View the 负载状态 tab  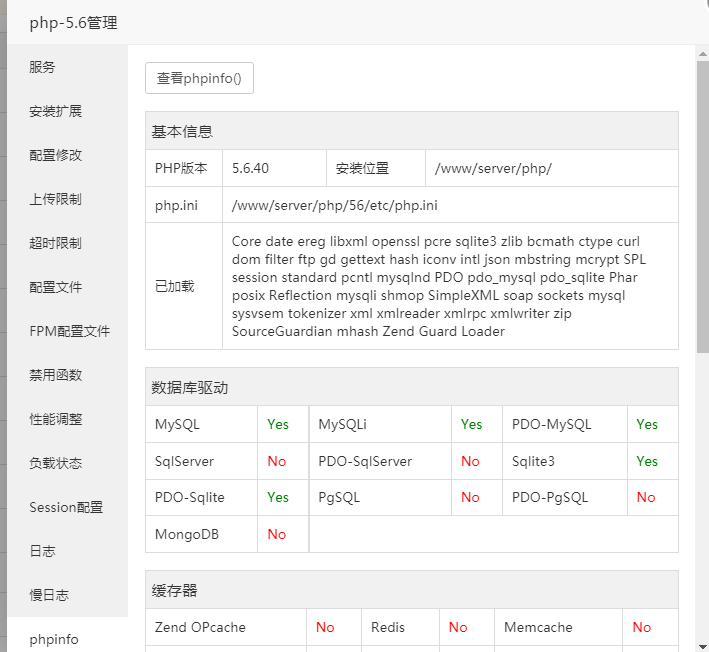tap(55, 463)
